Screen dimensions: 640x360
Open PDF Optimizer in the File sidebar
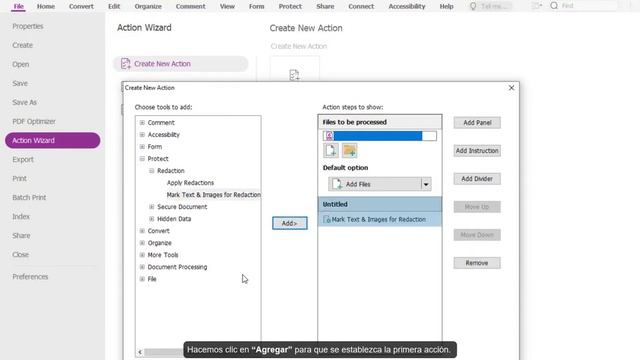click(x=34, y=121)
